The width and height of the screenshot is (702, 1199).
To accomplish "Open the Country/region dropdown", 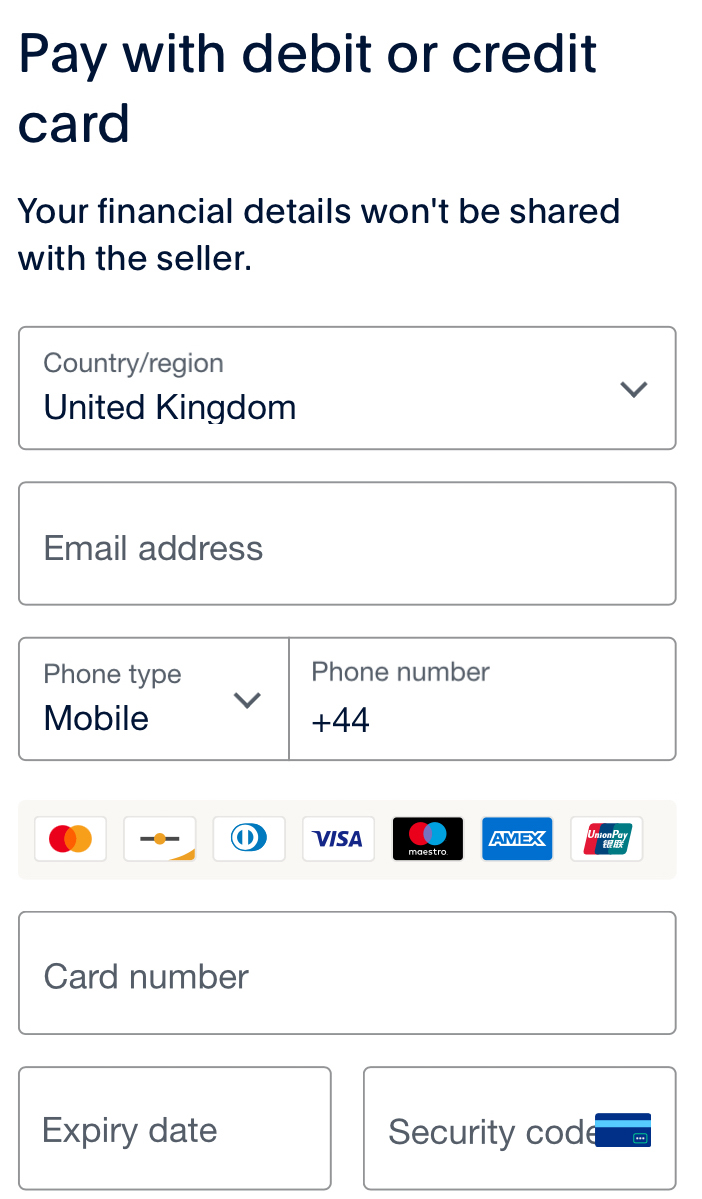I will point(347,388).
